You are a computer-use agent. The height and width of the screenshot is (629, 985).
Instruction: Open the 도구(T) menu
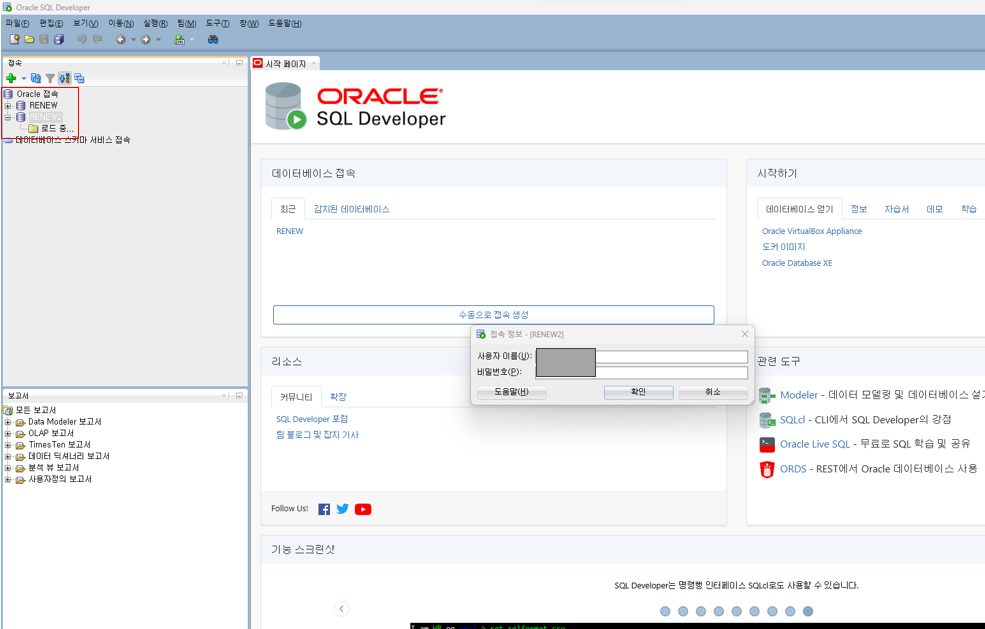[217, 23]
